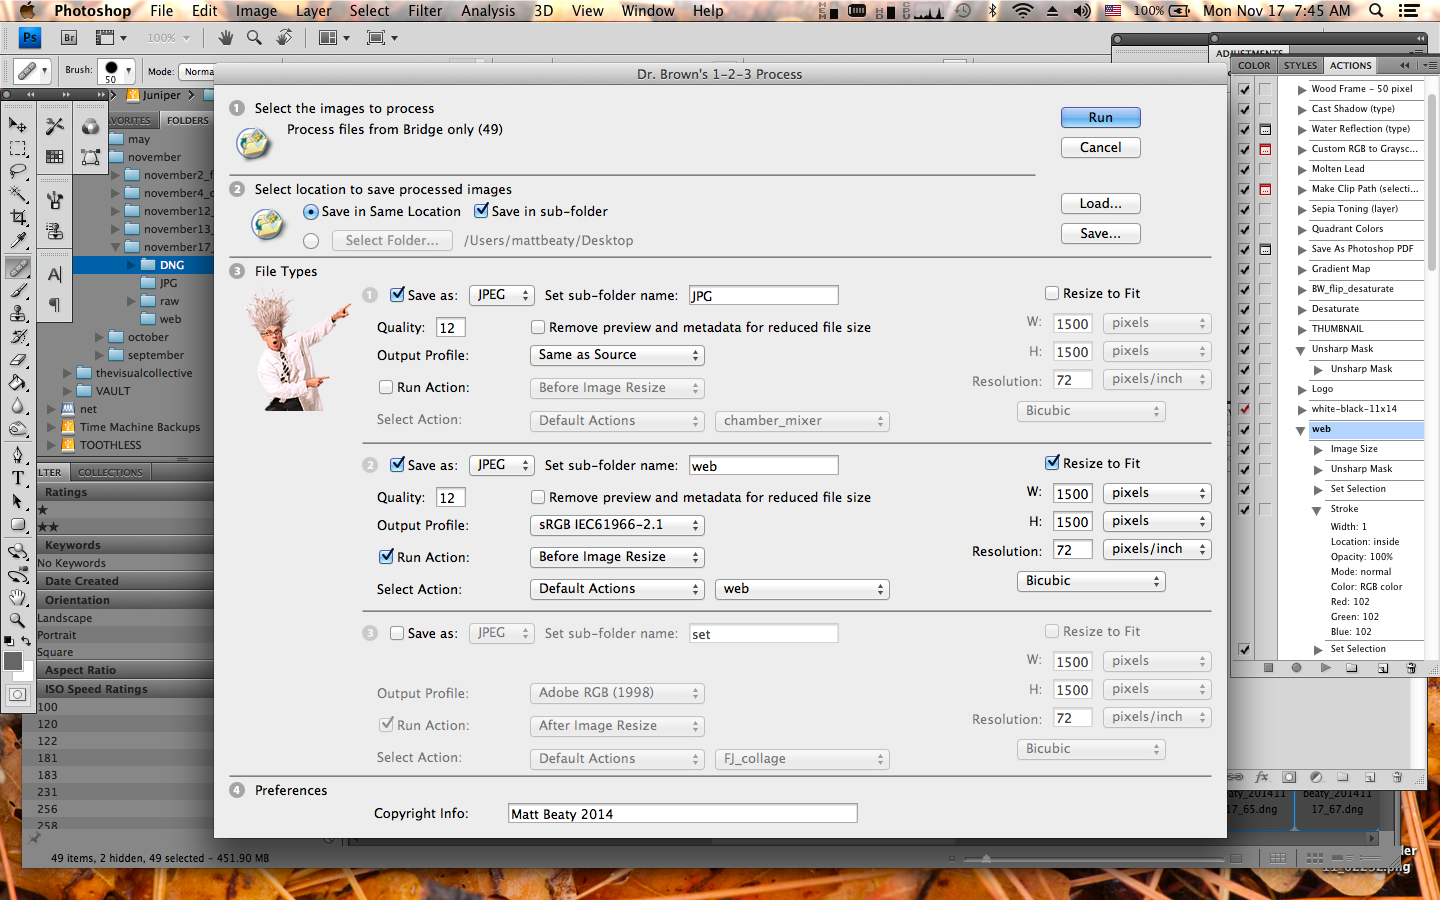The width and height of the screenshot is (1440, 900).
Task: Open Spotlight search in the menu bar
Action: click(1376, 11)
